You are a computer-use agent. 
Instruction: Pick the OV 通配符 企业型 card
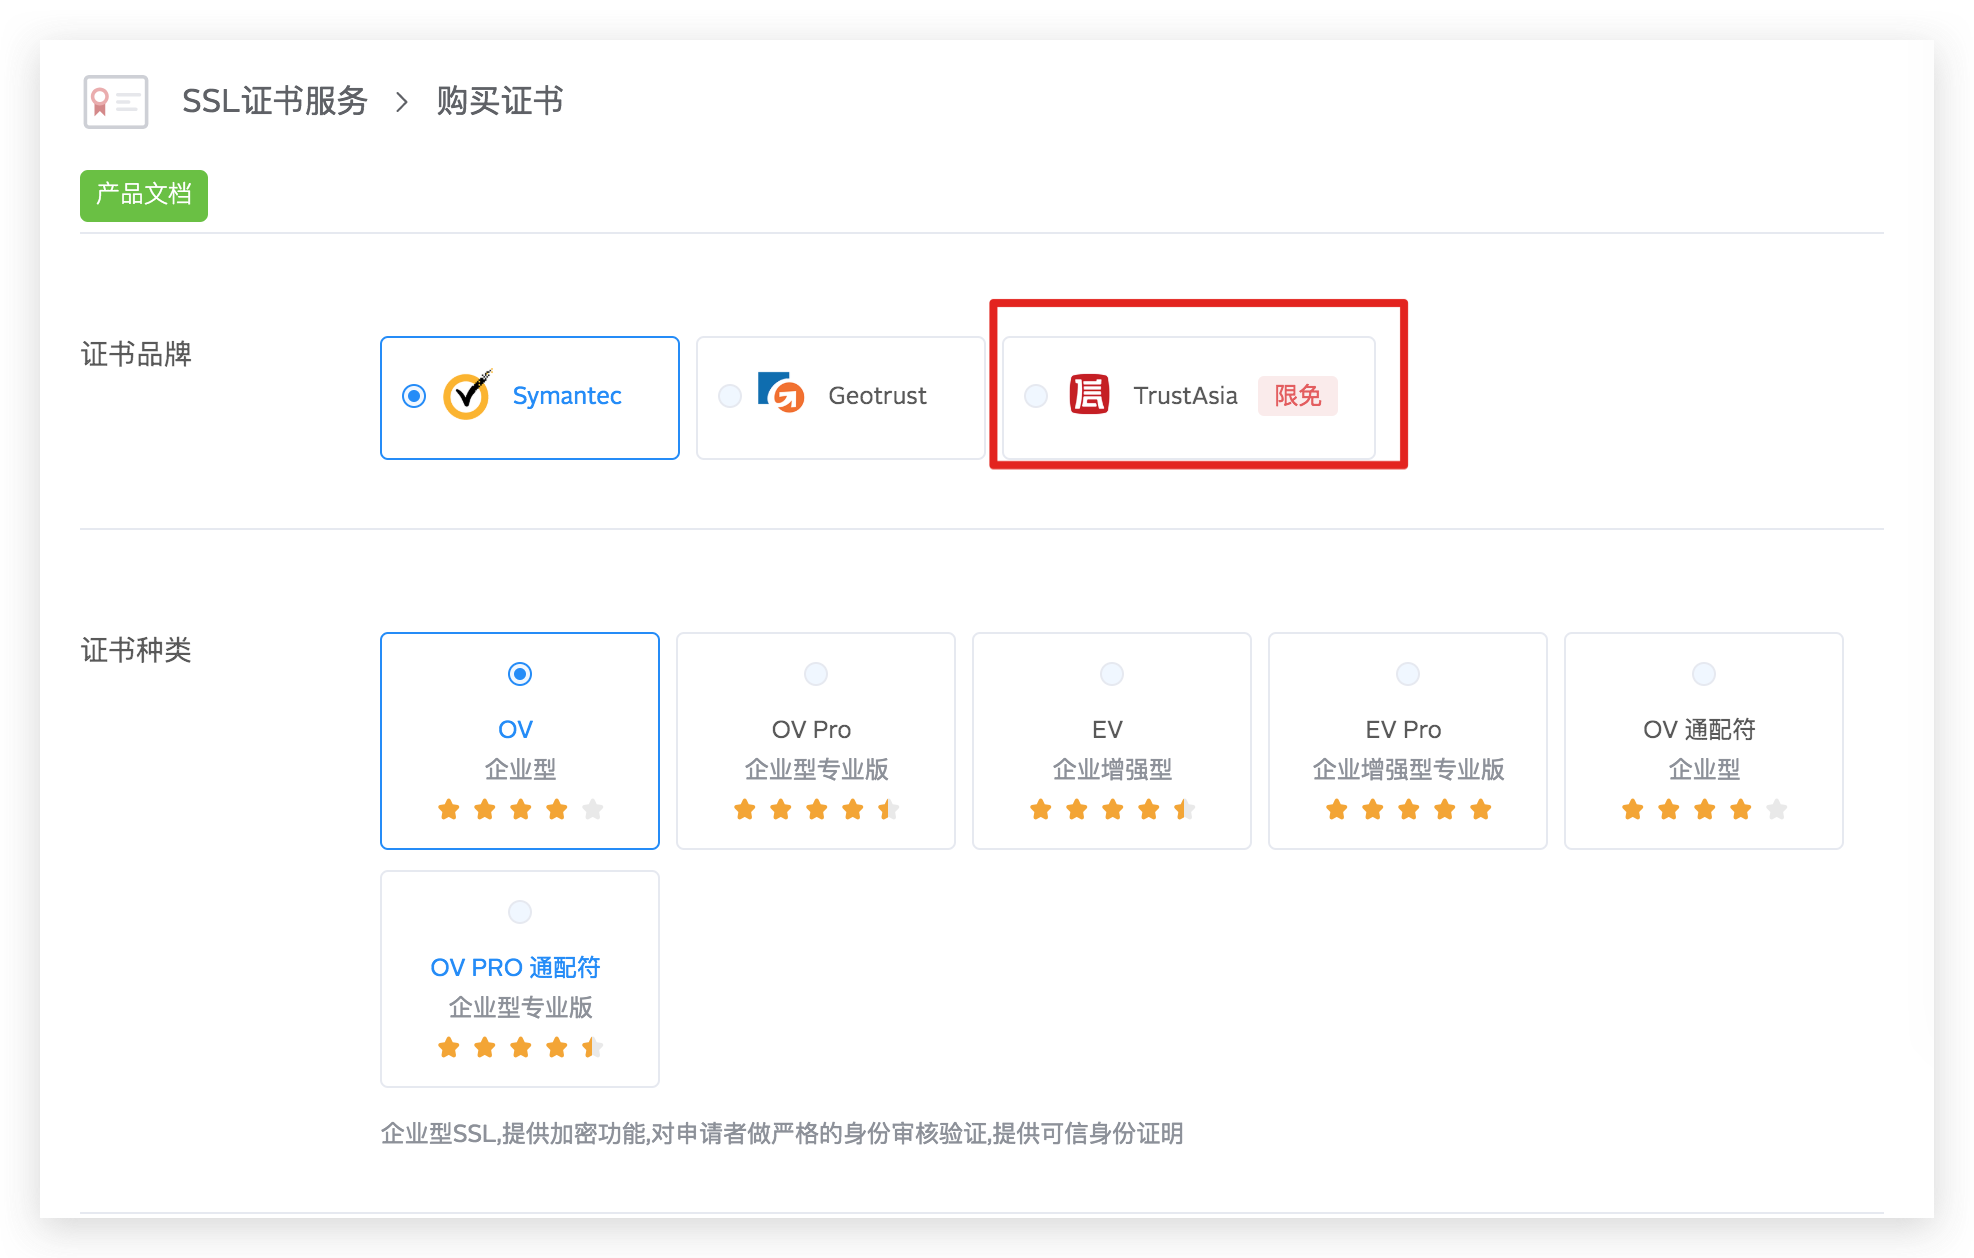(1703, 740)
